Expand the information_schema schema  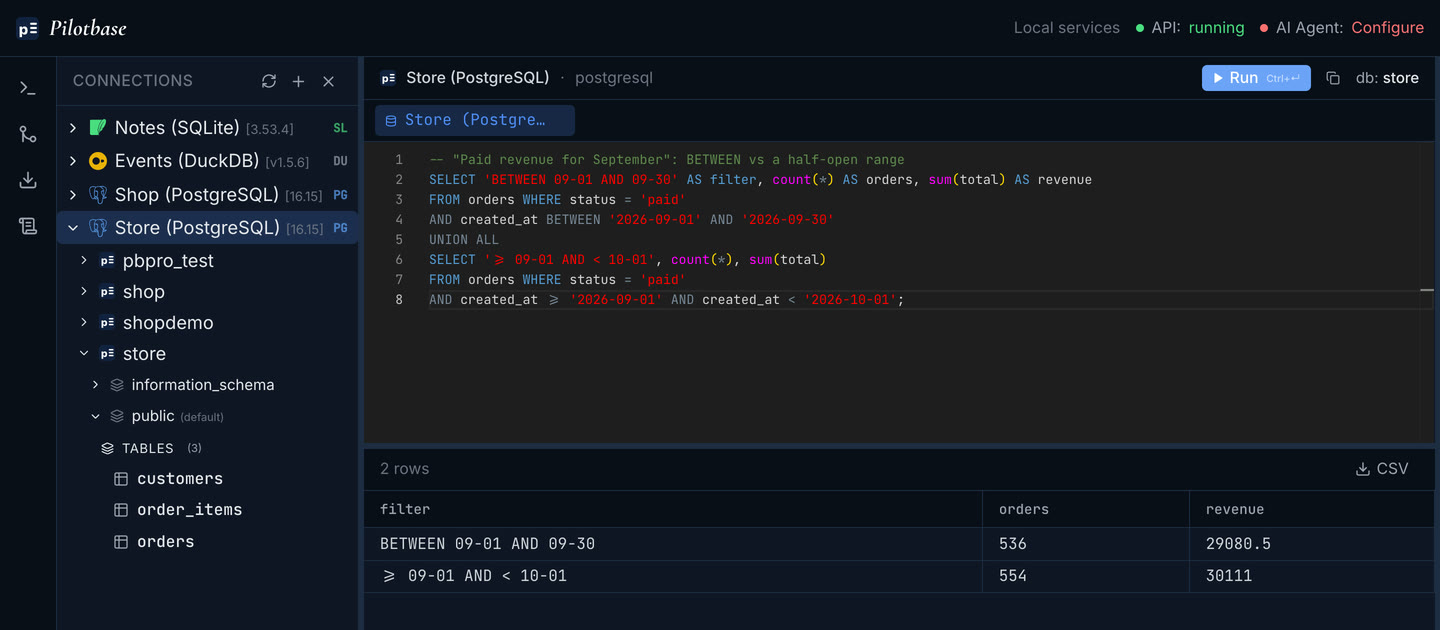(x=95, y=385)
